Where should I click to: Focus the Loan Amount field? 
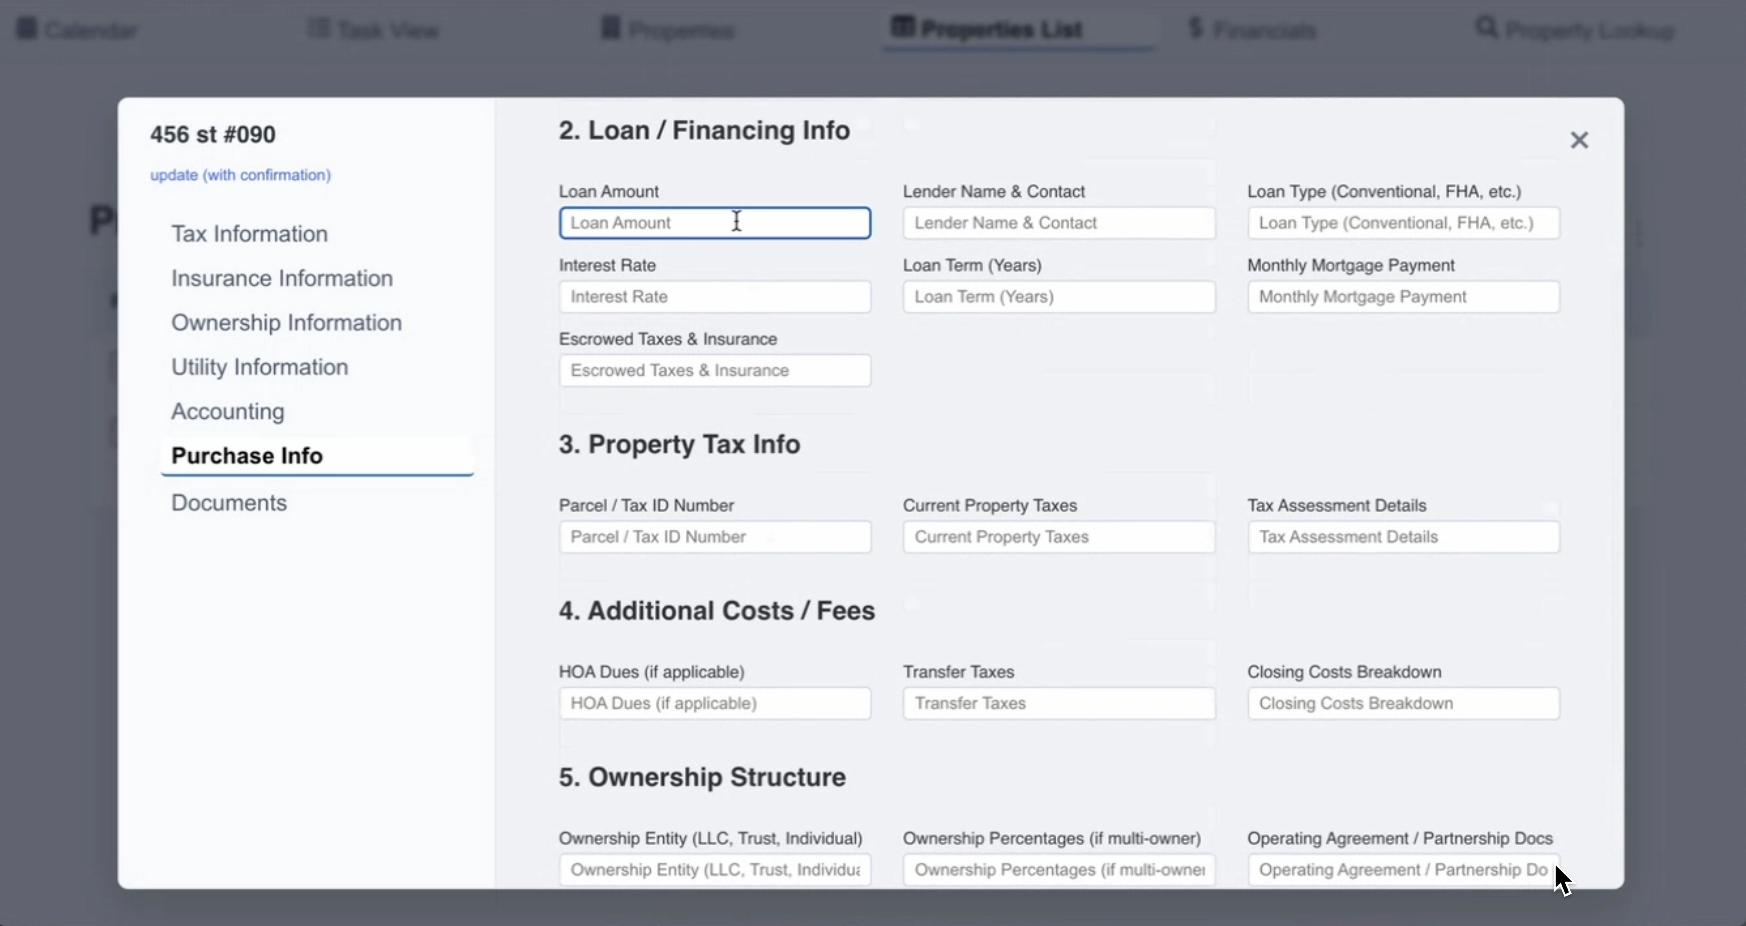(715, 223)
